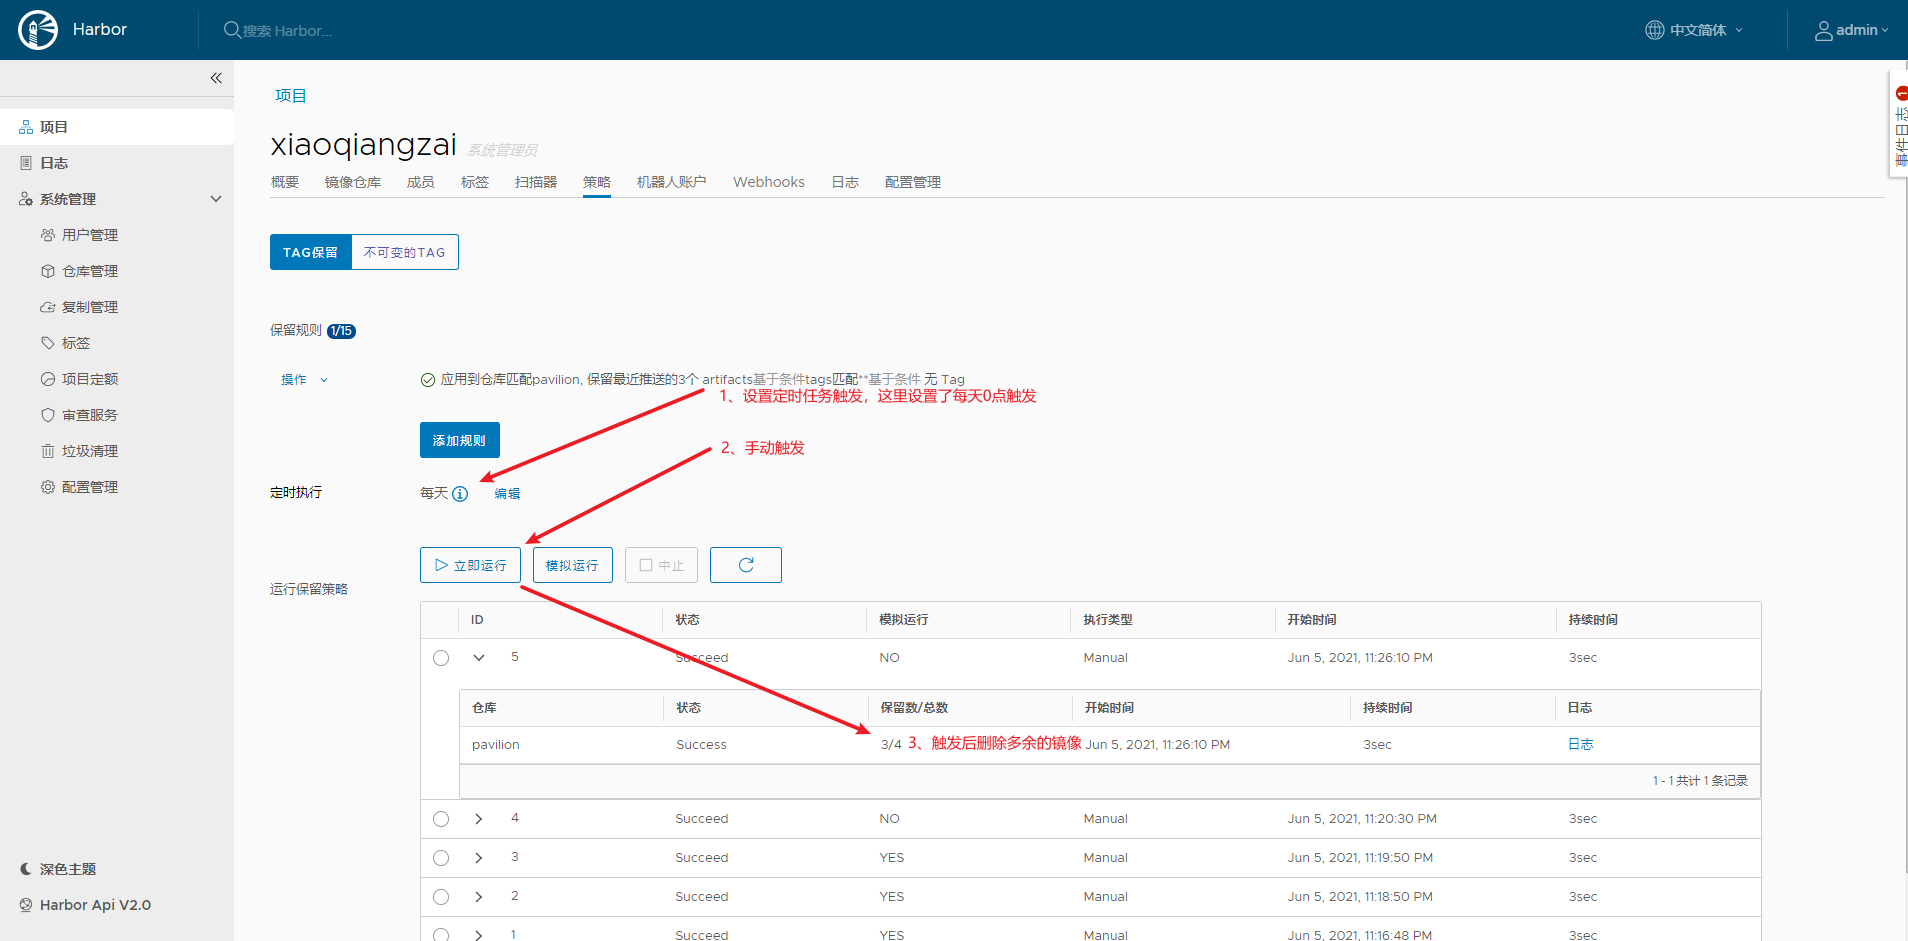Click the 搜索 Harbor search field

(x=288, y=31)
